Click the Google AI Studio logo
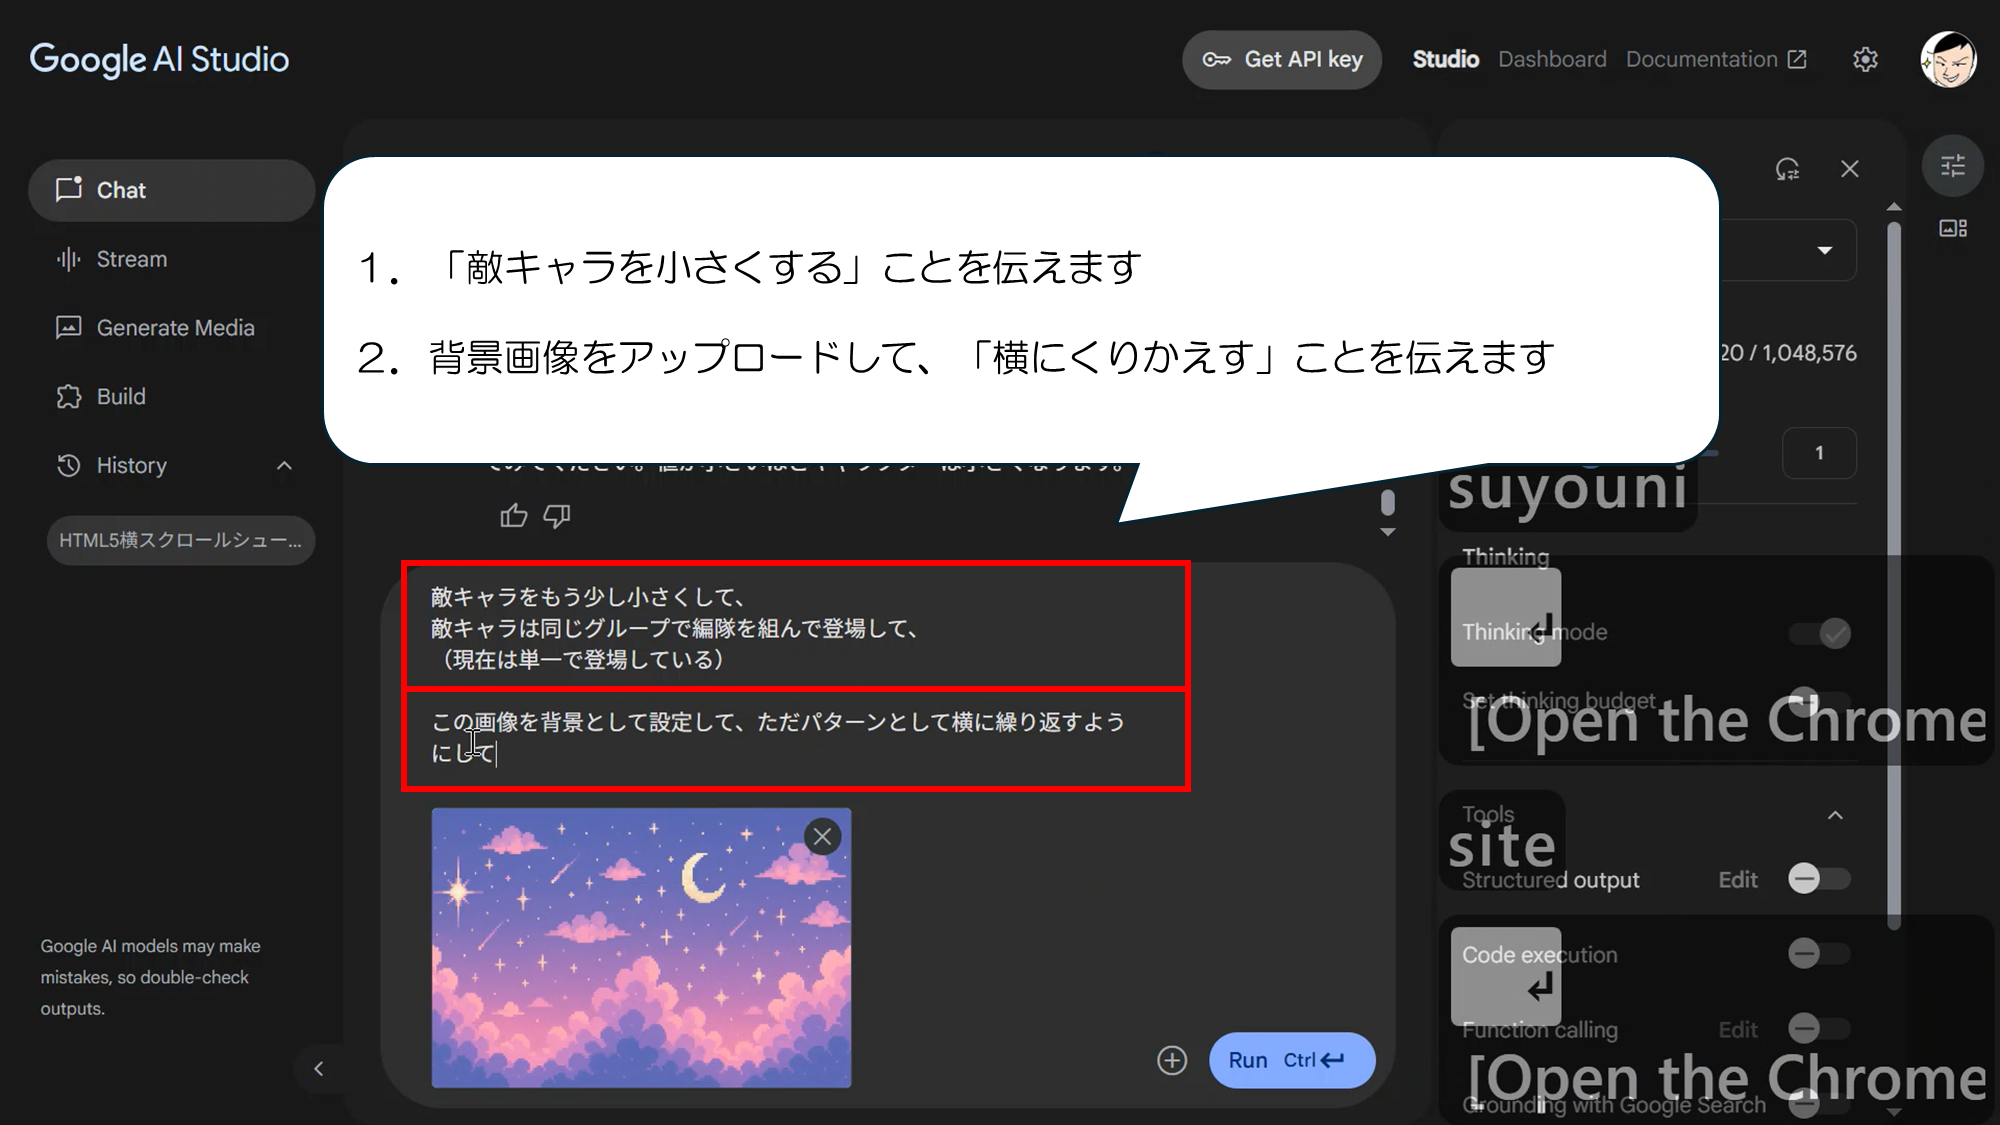The width and height of the screenshot is (2000, 1125). click(x=160, y=60)
